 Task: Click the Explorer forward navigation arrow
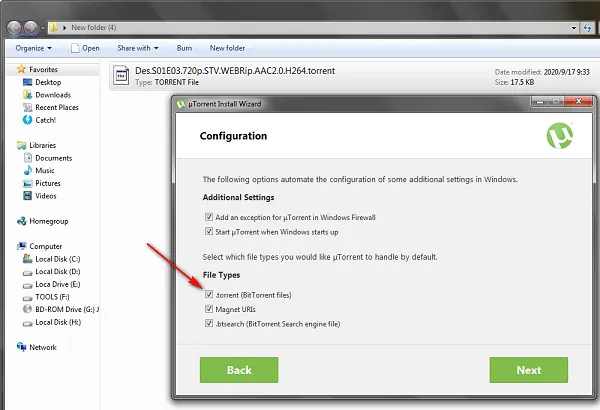[31, 28]
